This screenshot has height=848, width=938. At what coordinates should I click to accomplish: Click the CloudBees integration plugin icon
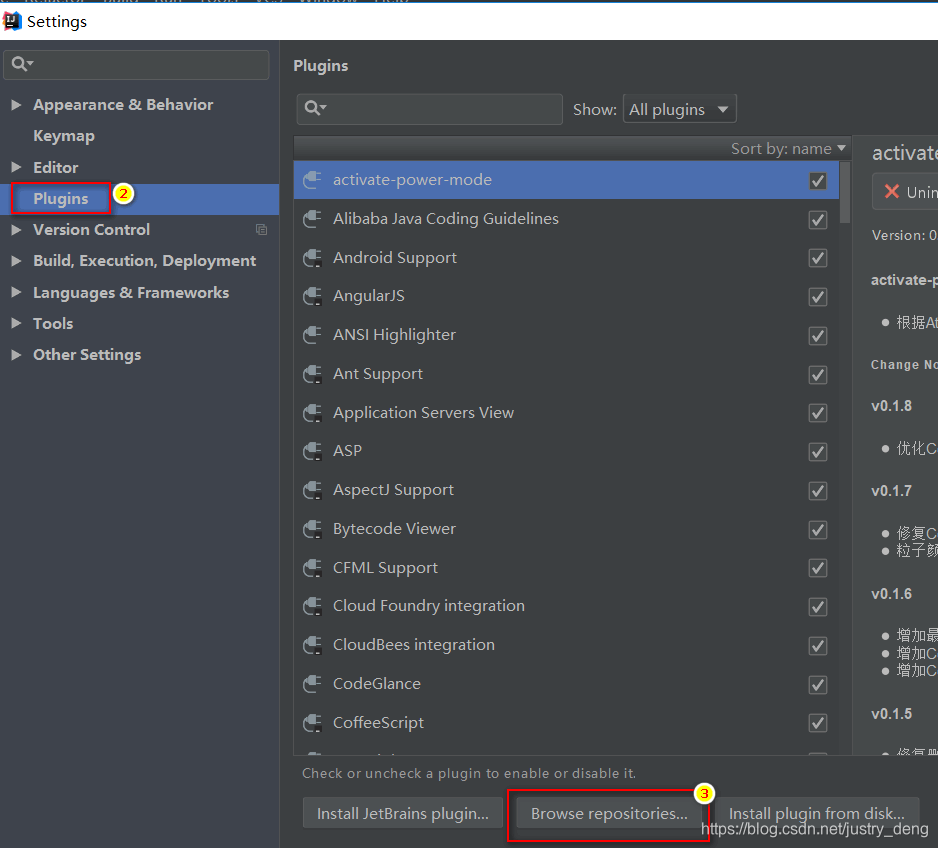[312, 645]
